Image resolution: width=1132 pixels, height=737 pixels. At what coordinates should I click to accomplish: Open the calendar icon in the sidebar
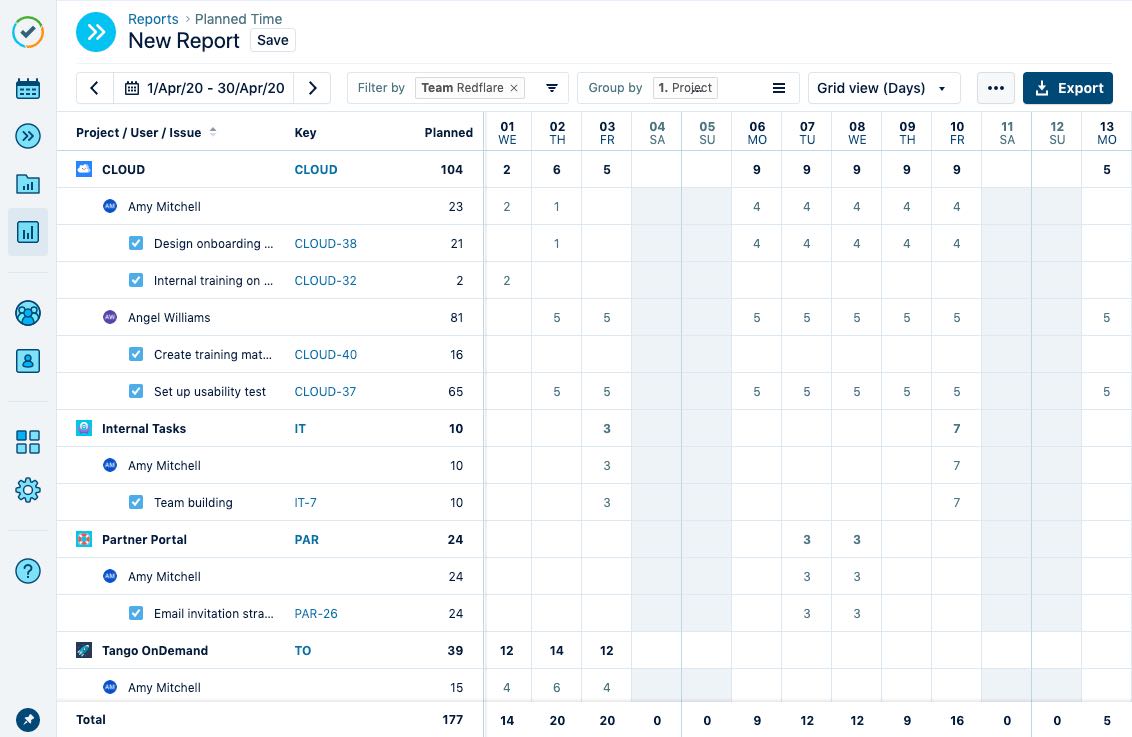28,89
